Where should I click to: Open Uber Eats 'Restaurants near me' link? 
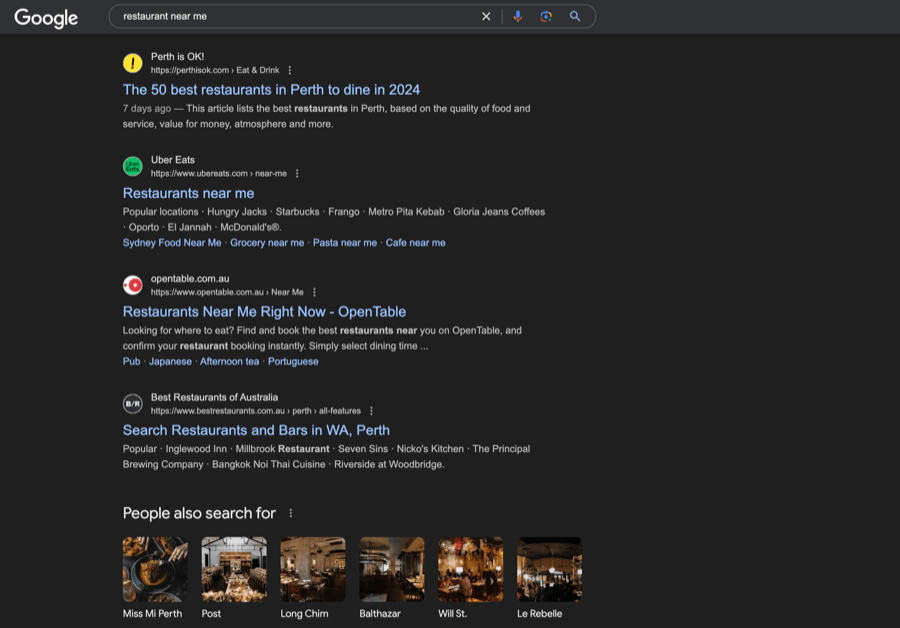pos(188,193)
